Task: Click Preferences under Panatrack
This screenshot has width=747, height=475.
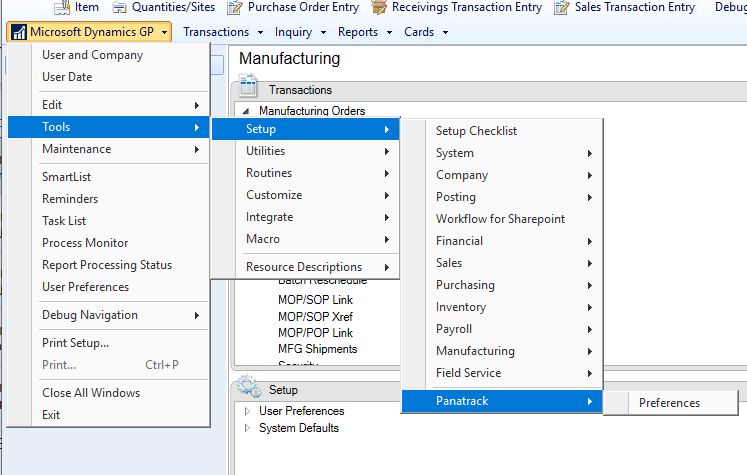Action: tap(671, 403)
